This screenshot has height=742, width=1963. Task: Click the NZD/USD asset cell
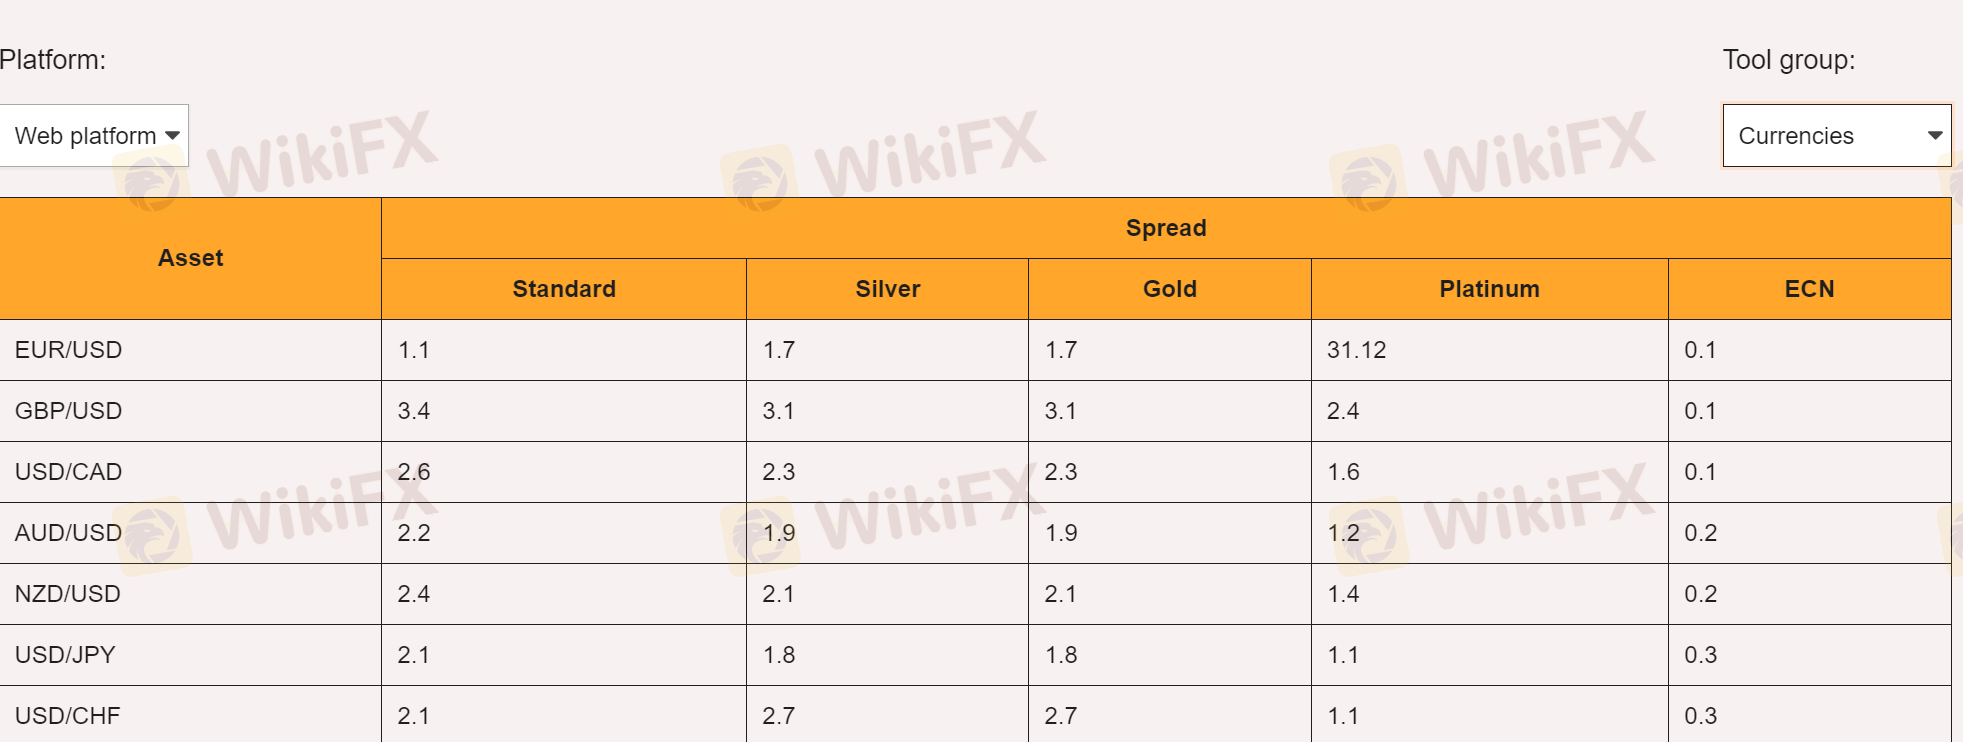tap(68, 594)
